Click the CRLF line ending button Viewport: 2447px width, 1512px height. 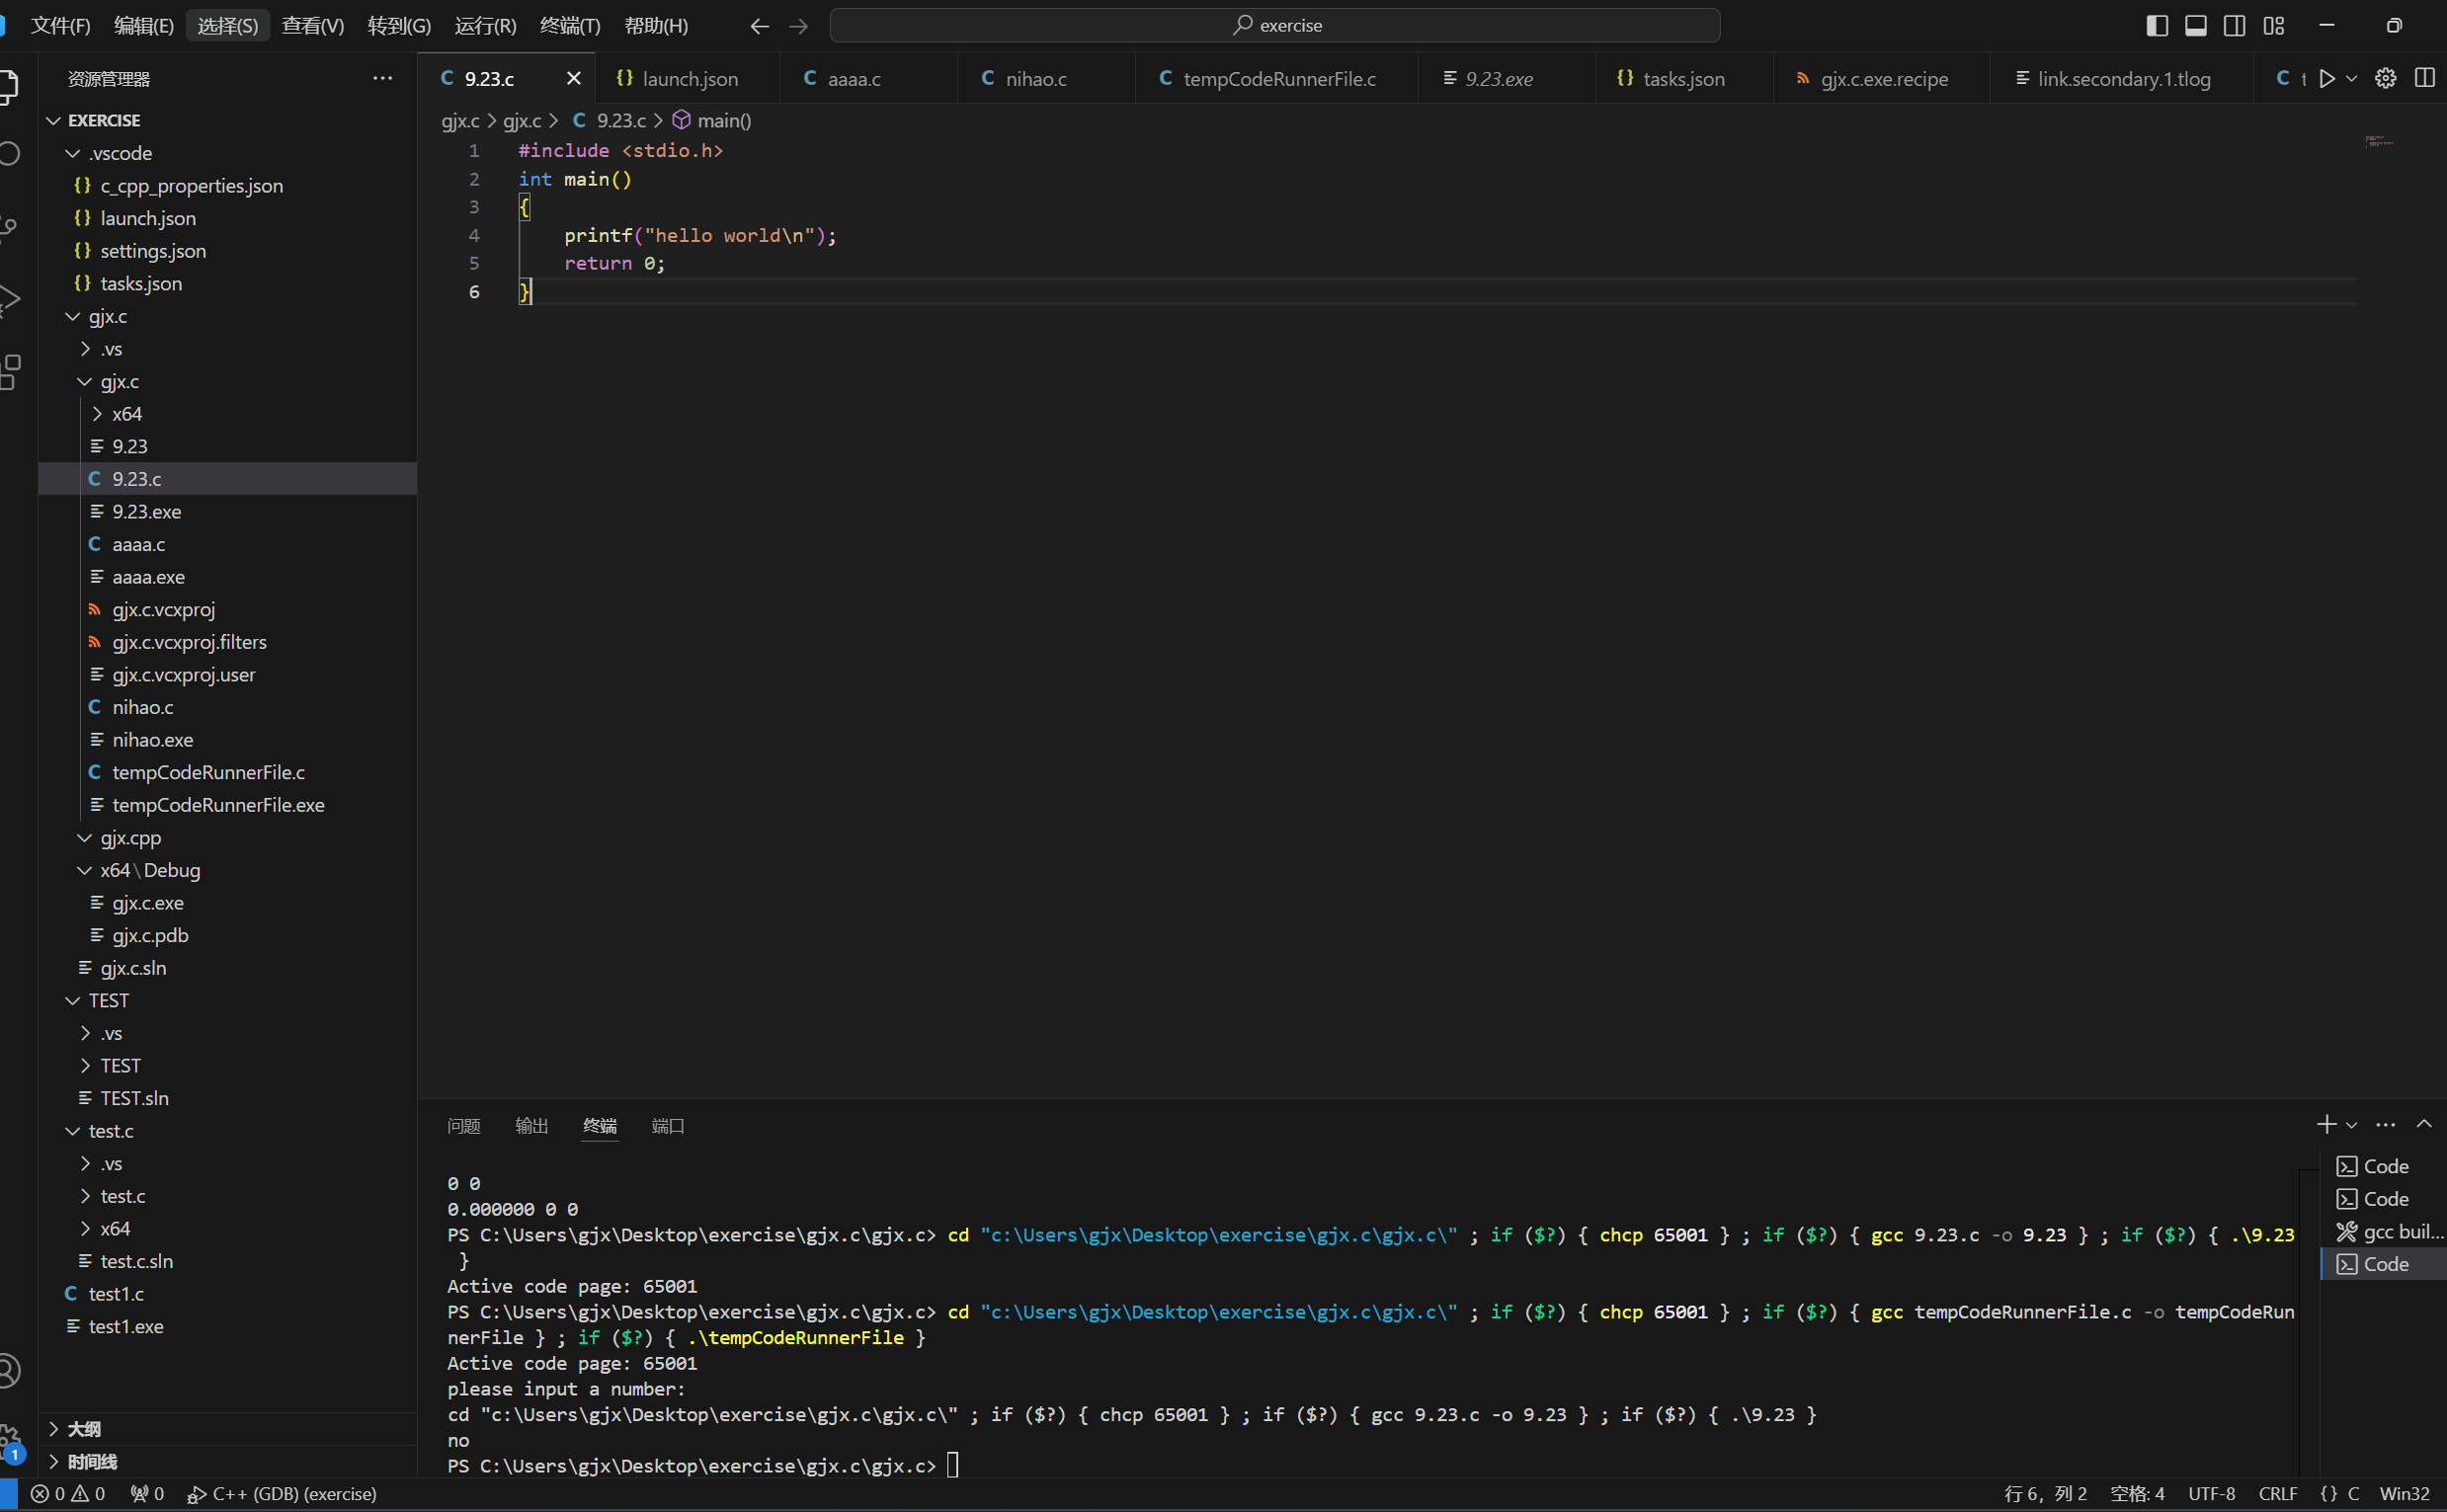pyautogui.click(x=2277, y=1493)
